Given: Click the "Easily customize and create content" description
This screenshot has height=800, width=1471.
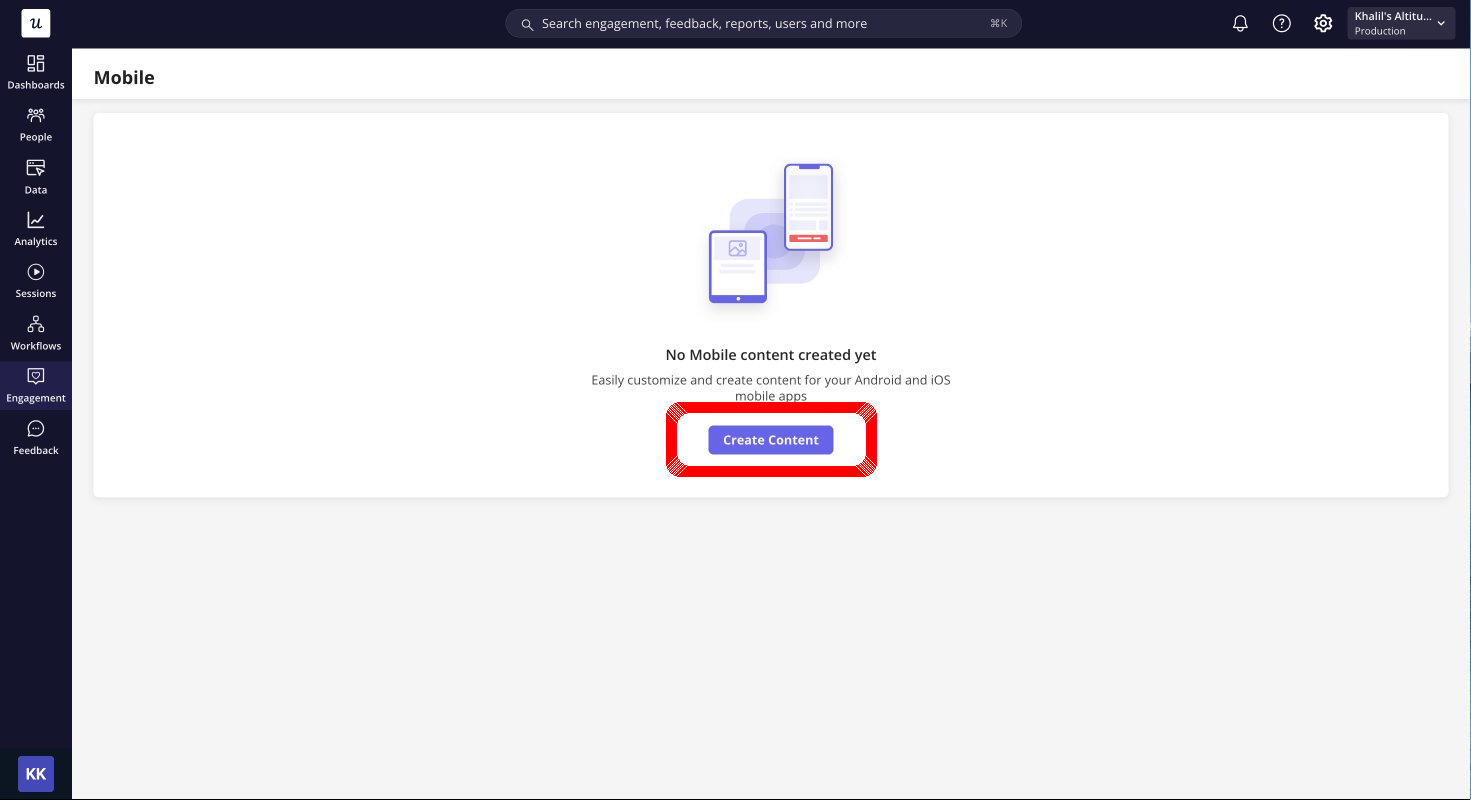Looking at the screenshot, I should tap(771, 388).
